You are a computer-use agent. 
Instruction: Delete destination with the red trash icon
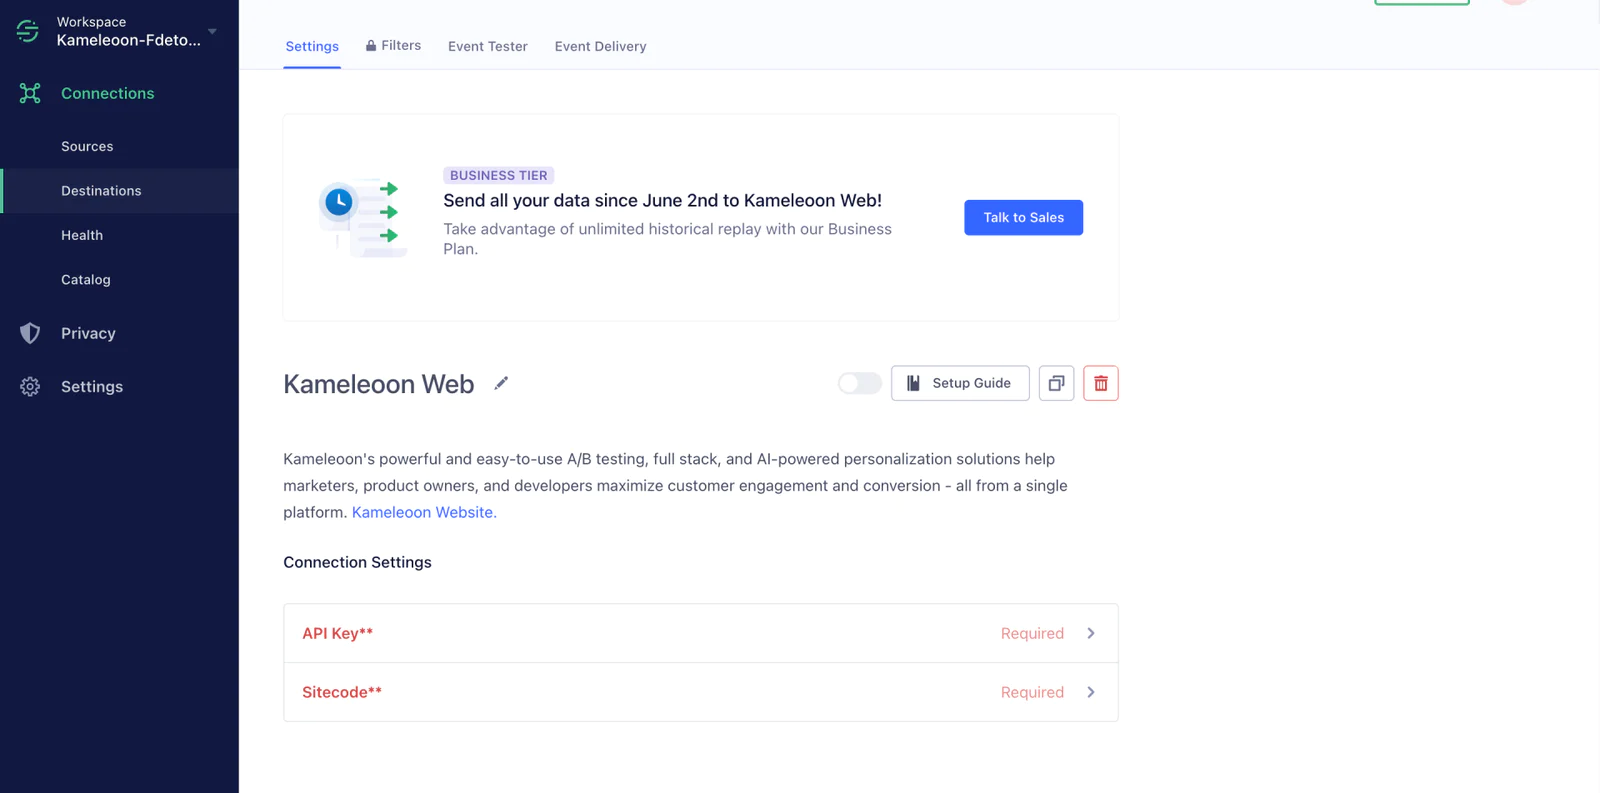(x=1100, y=383)
